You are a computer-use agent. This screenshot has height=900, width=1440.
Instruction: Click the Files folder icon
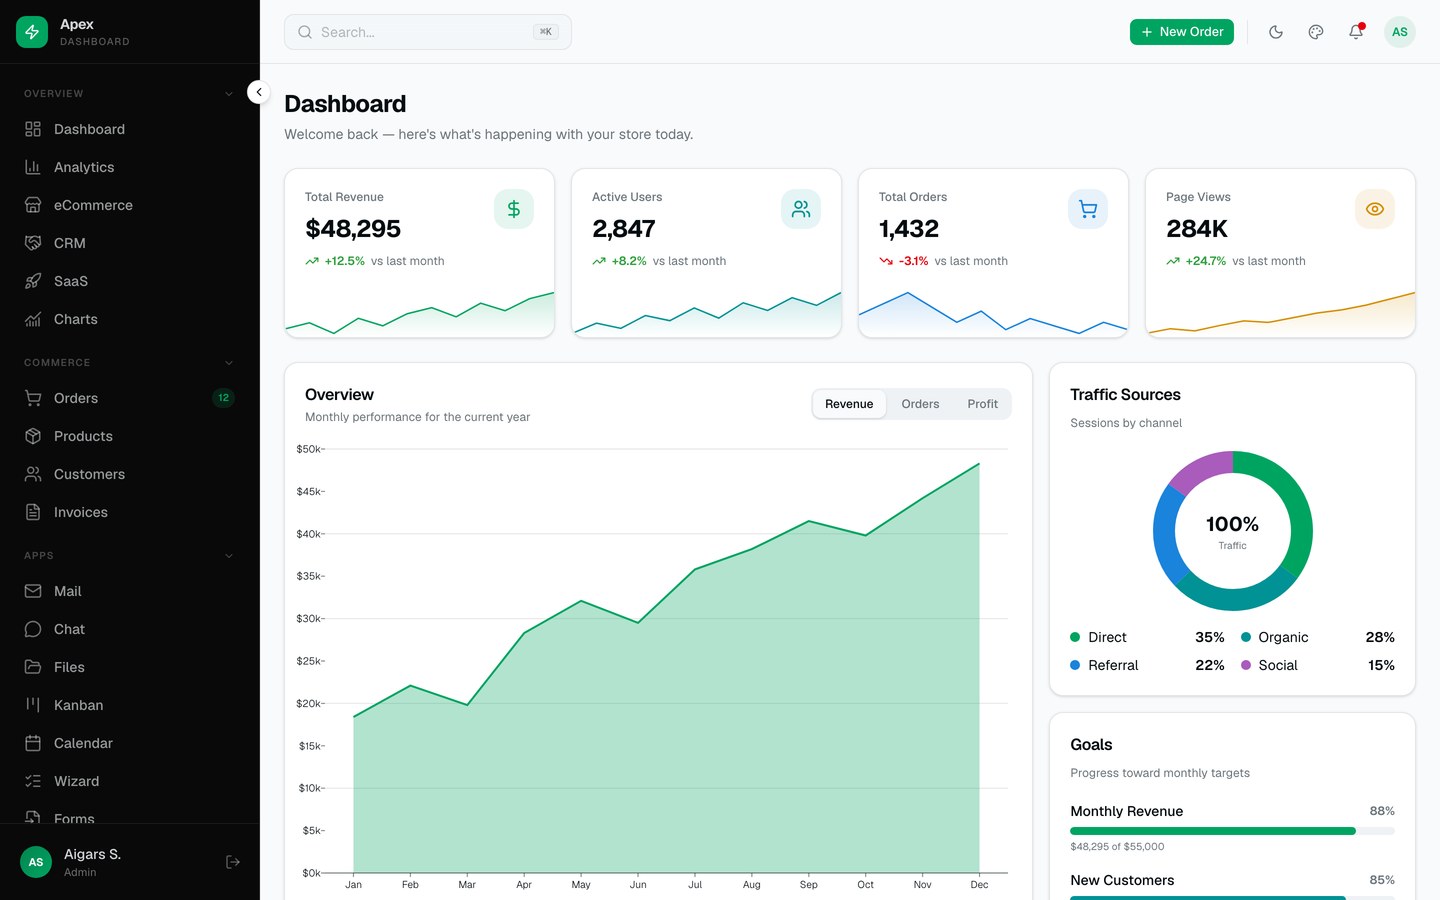pos(33,667)
